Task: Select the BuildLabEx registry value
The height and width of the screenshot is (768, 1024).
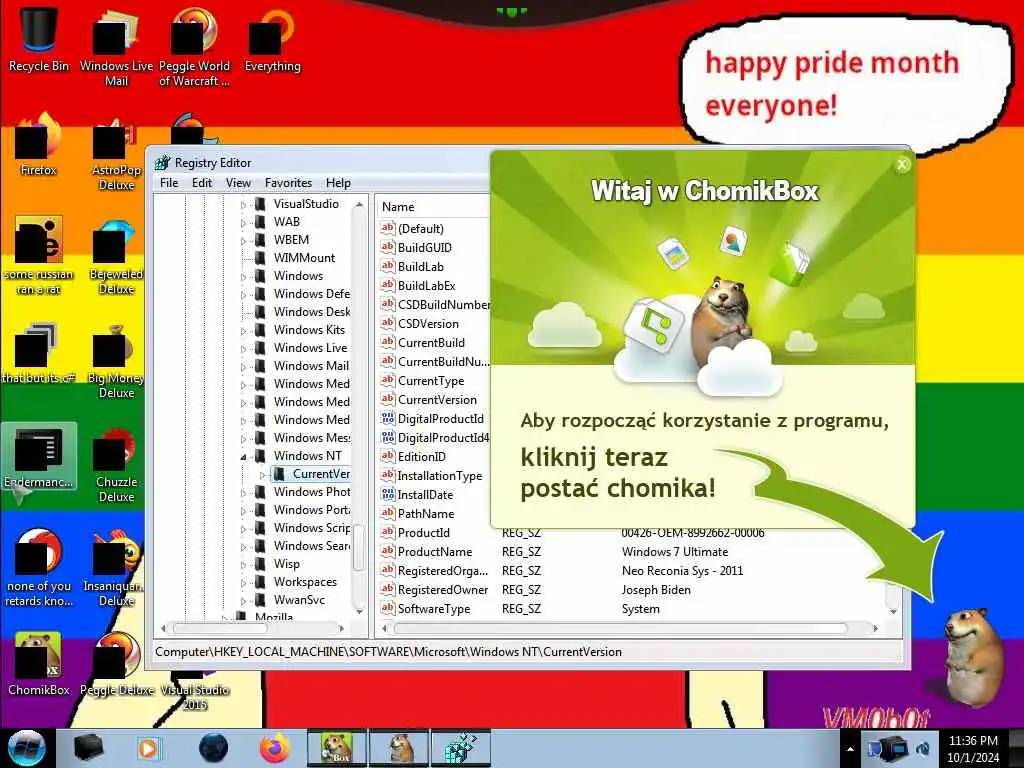Action: click(426, 285)
